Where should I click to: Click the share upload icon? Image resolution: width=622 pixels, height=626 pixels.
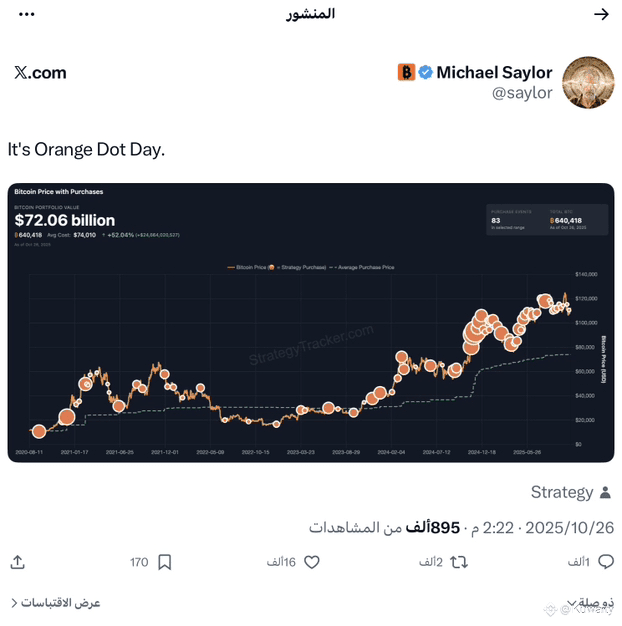18,563
